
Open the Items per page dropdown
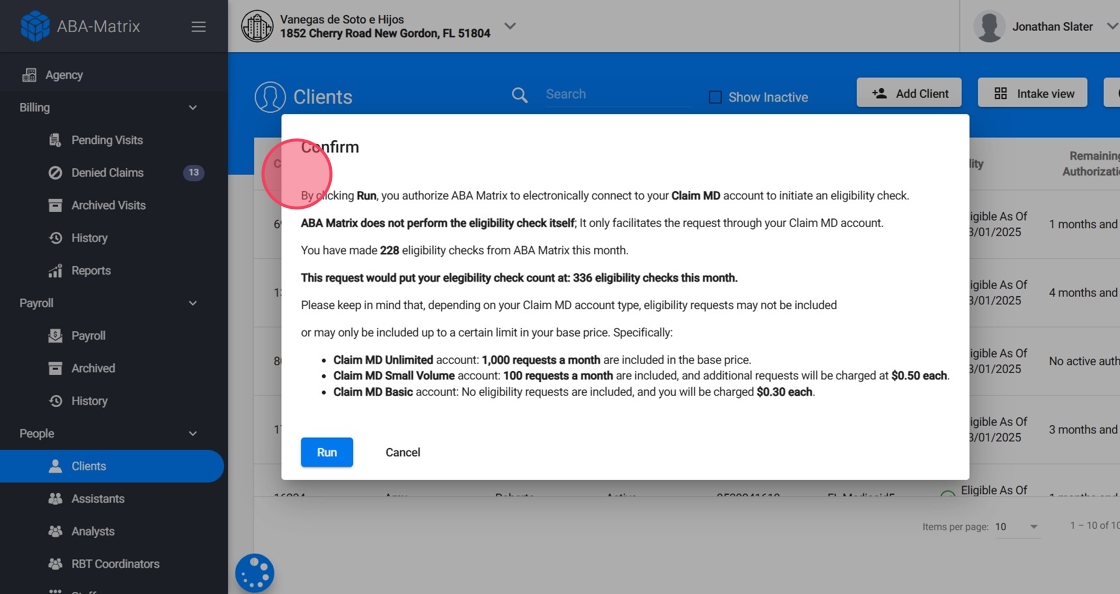[1017, 527]
